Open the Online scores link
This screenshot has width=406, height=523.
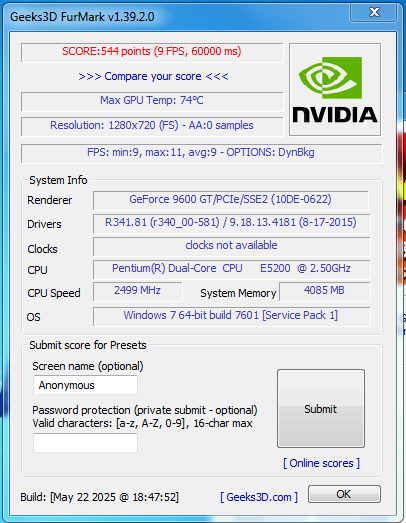pyautogui.click(x=321, y=463)
